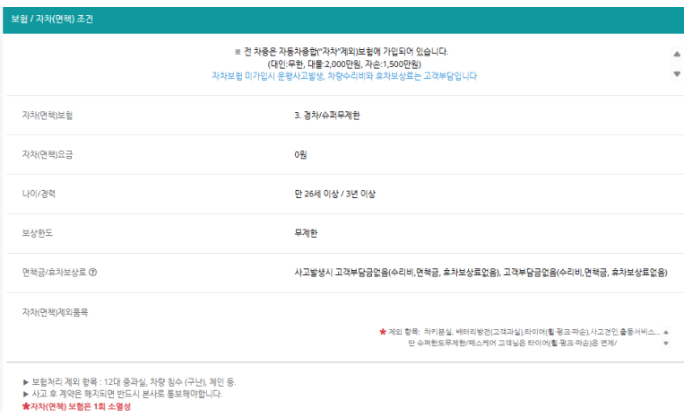
Task: Click the 나이/경력 row label
Action: point(38,194)
